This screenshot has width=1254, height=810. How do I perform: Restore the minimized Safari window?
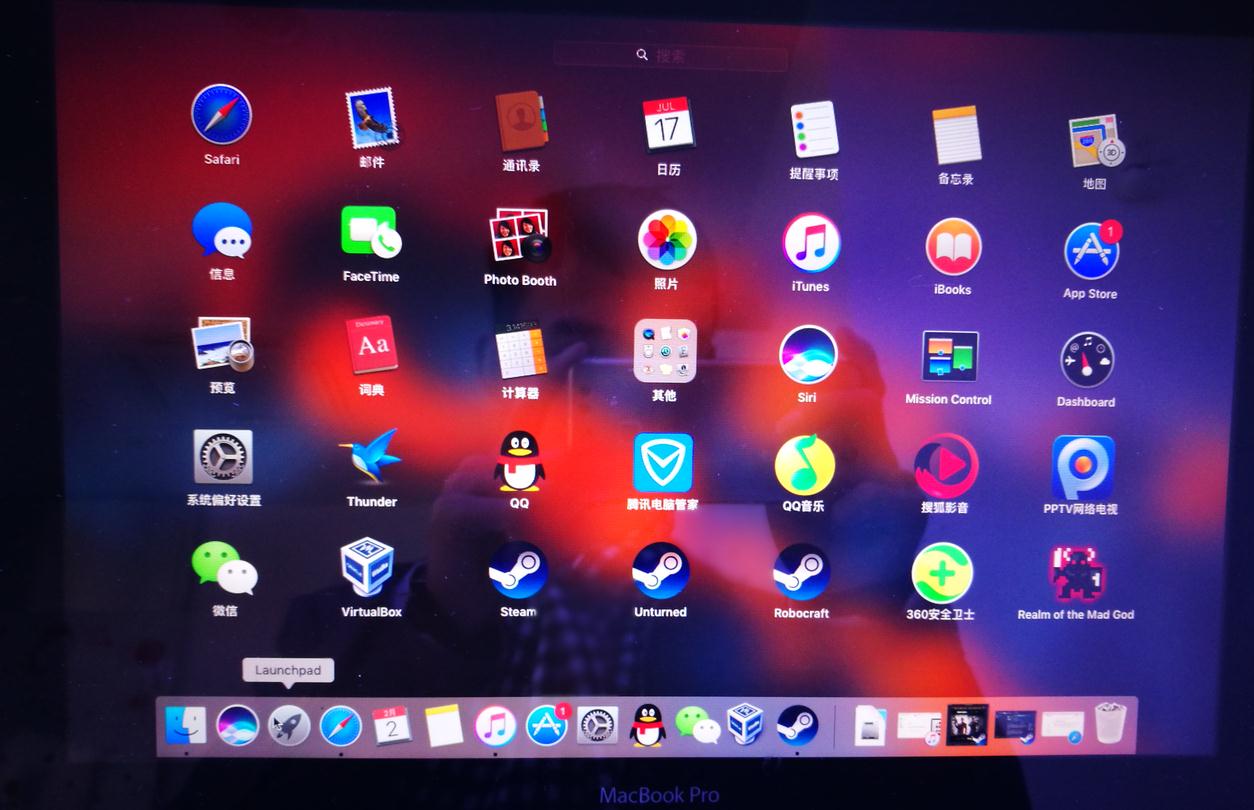tap(1062, 725)
